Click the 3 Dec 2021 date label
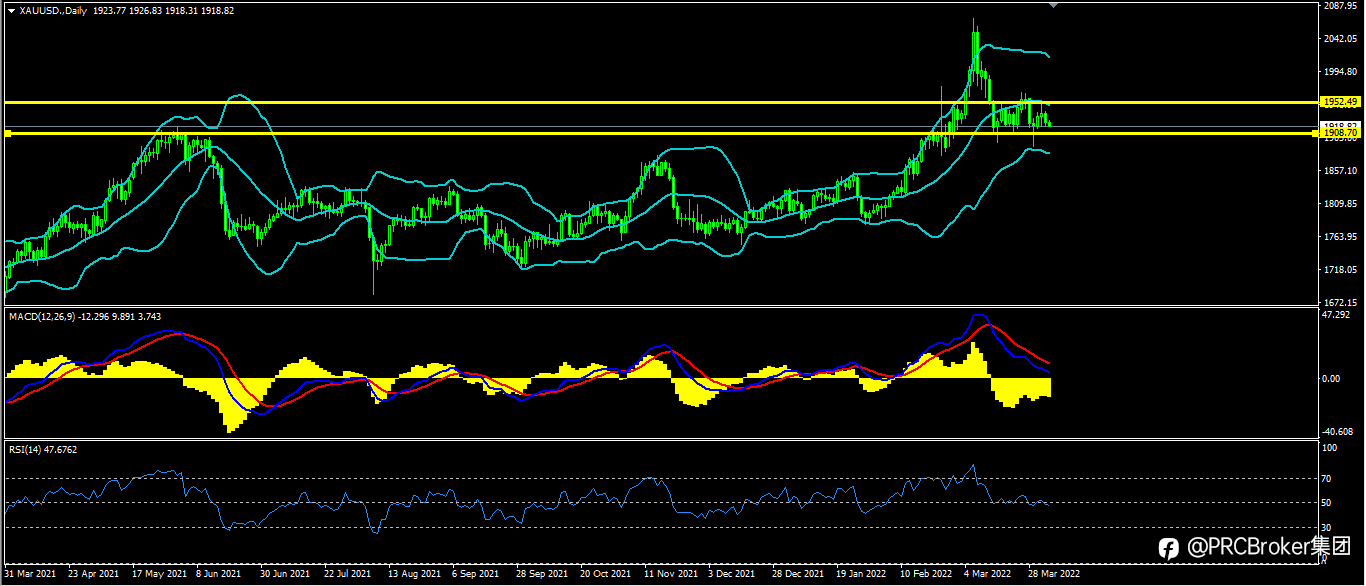1366x586 pixels. [731, 575]
